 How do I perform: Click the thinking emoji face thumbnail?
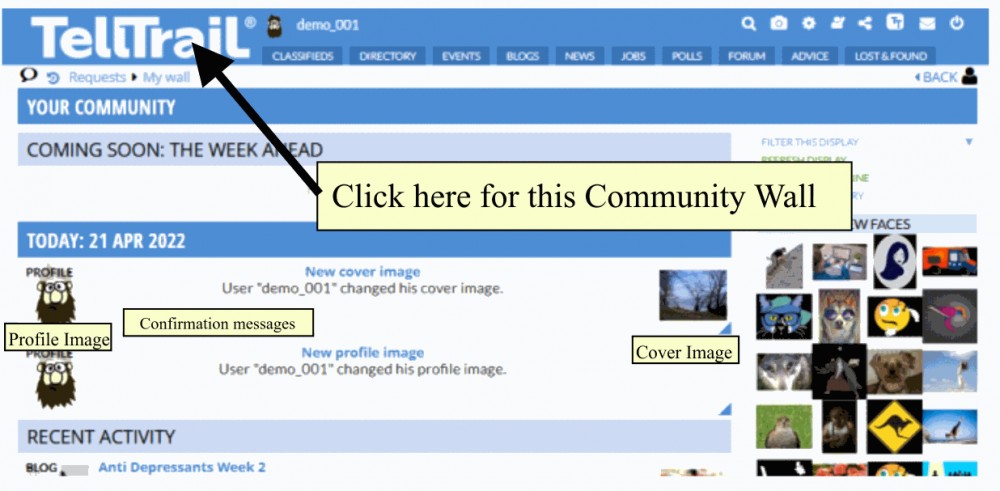click(894, 316)
